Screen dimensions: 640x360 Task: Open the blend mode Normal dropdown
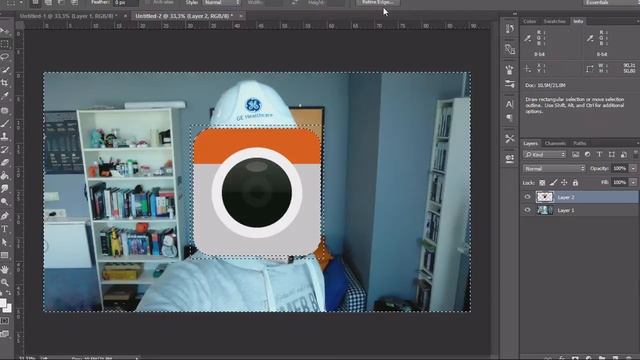point(554,169)
